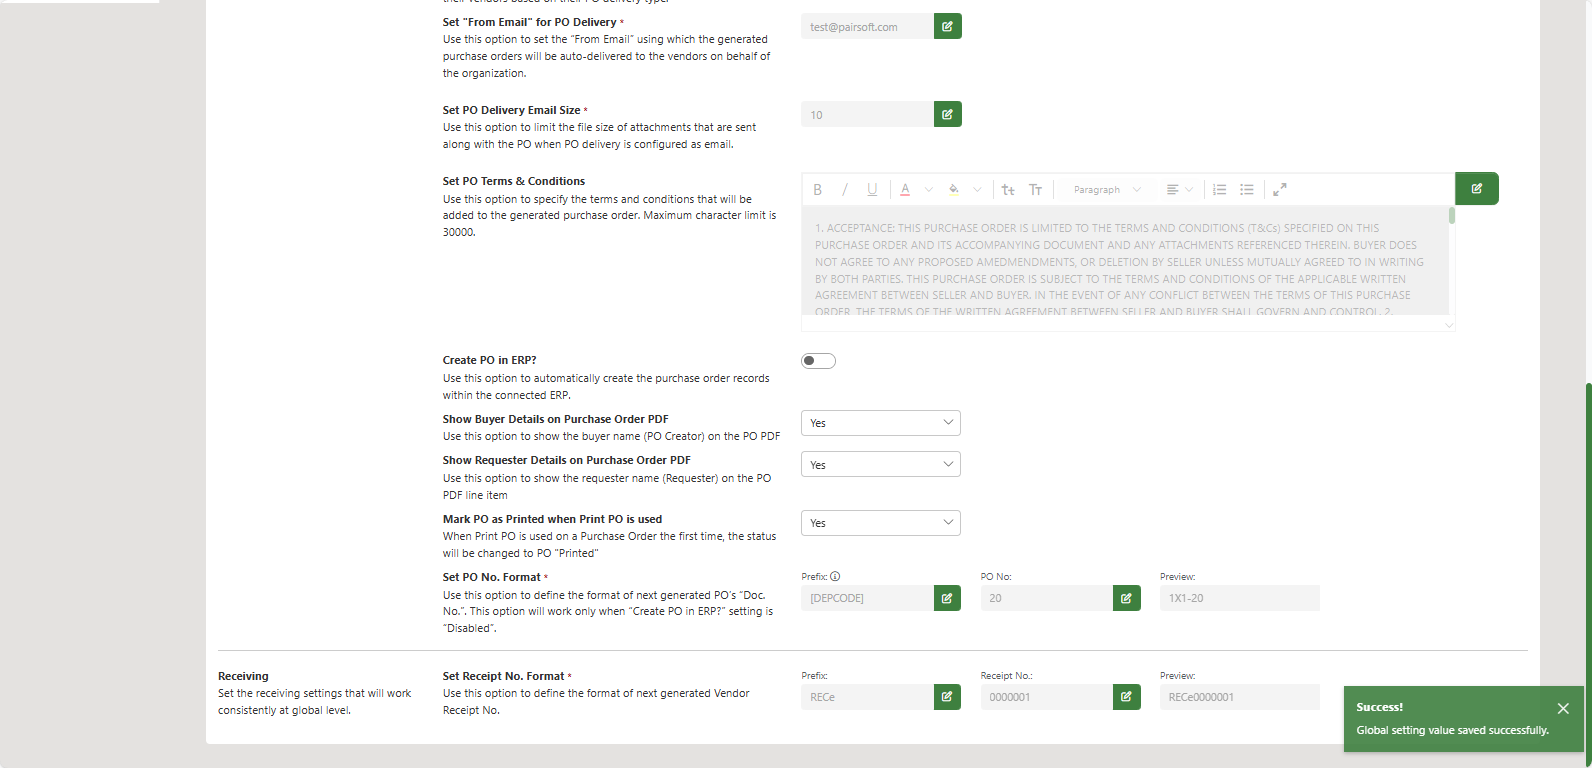Open the font color dropdown arrow
1592x768 pixels.
point(929,189)
